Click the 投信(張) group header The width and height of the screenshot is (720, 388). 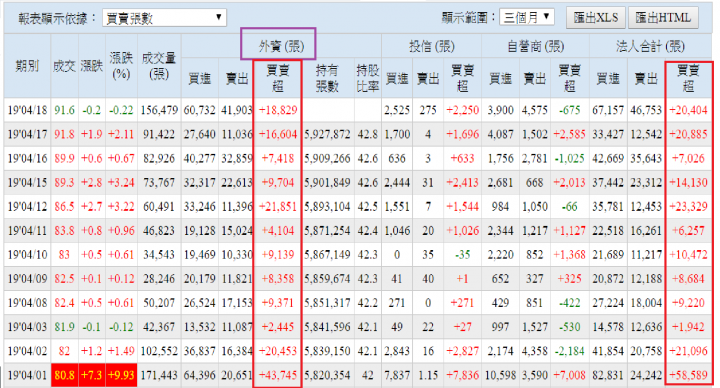pos(431,46)
